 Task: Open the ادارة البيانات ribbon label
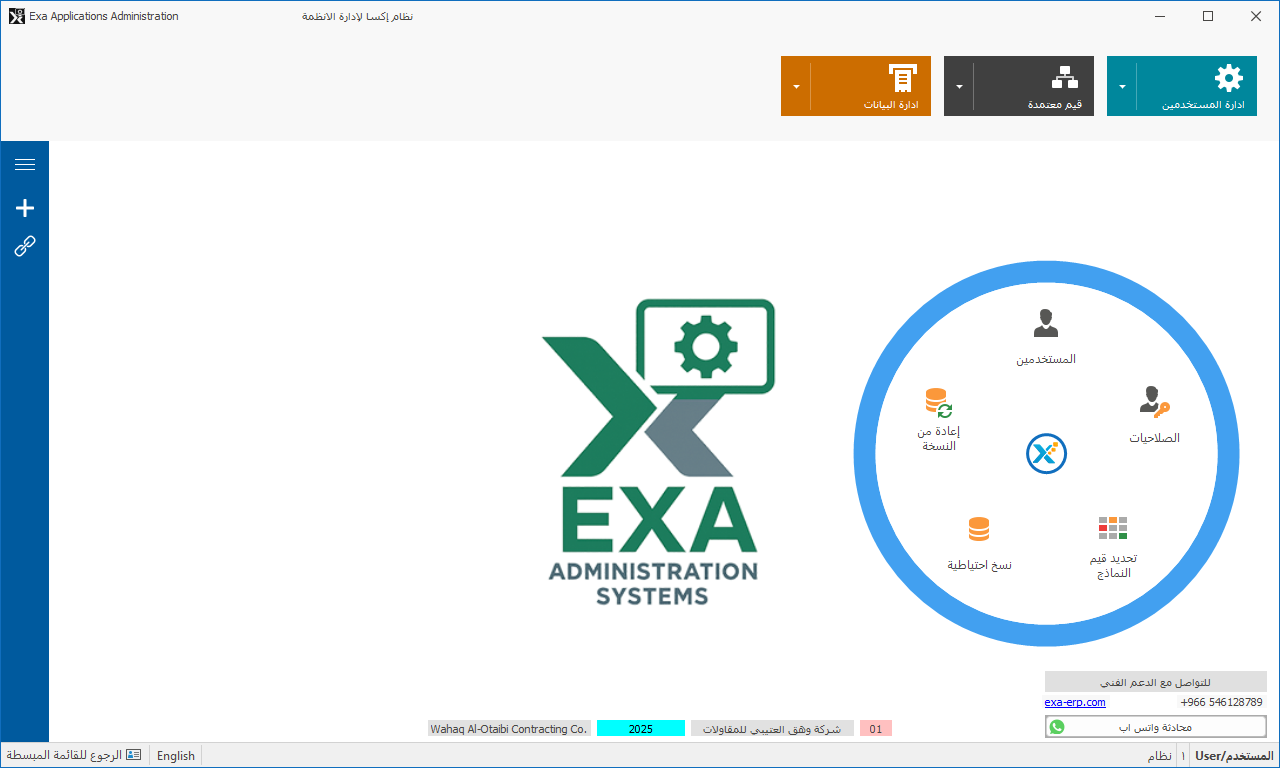click(x=891, y=105)
